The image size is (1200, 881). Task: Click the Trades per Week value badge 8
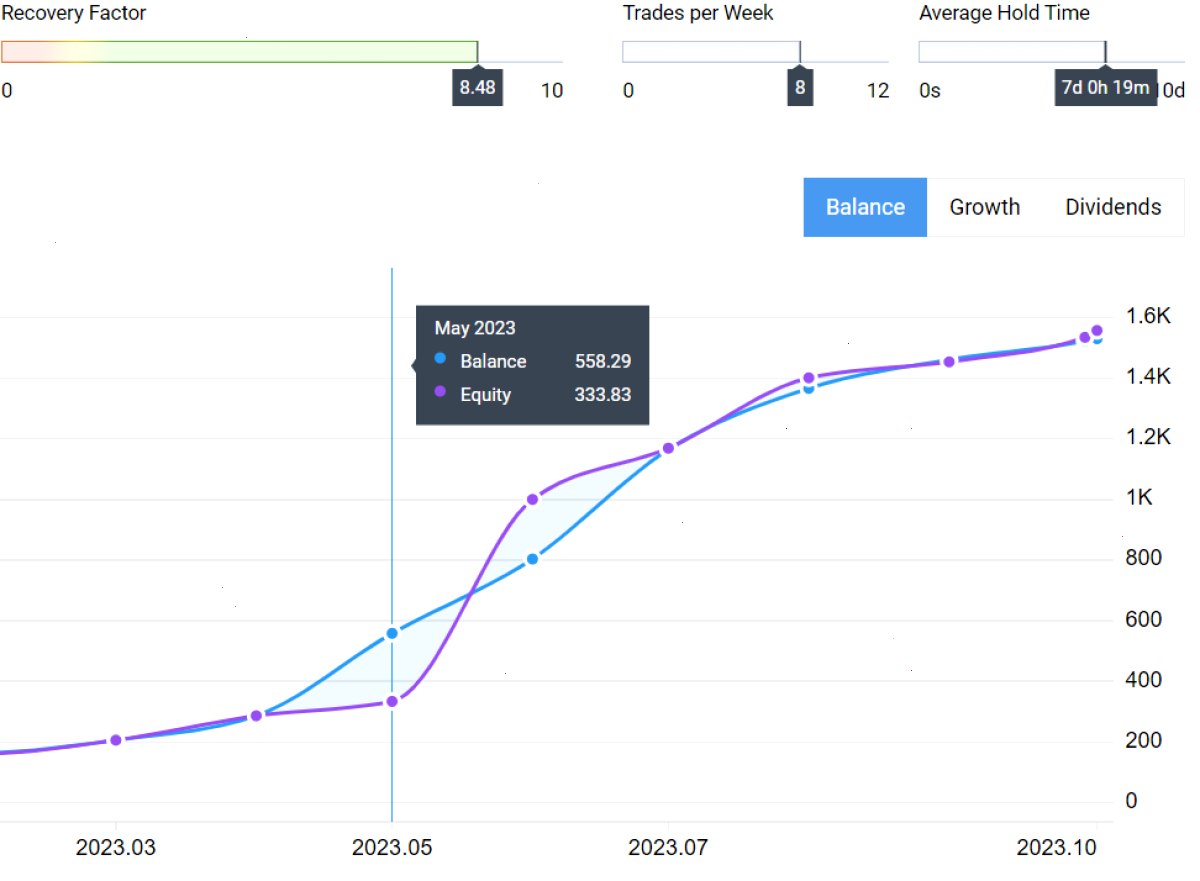tap(800, 87)
